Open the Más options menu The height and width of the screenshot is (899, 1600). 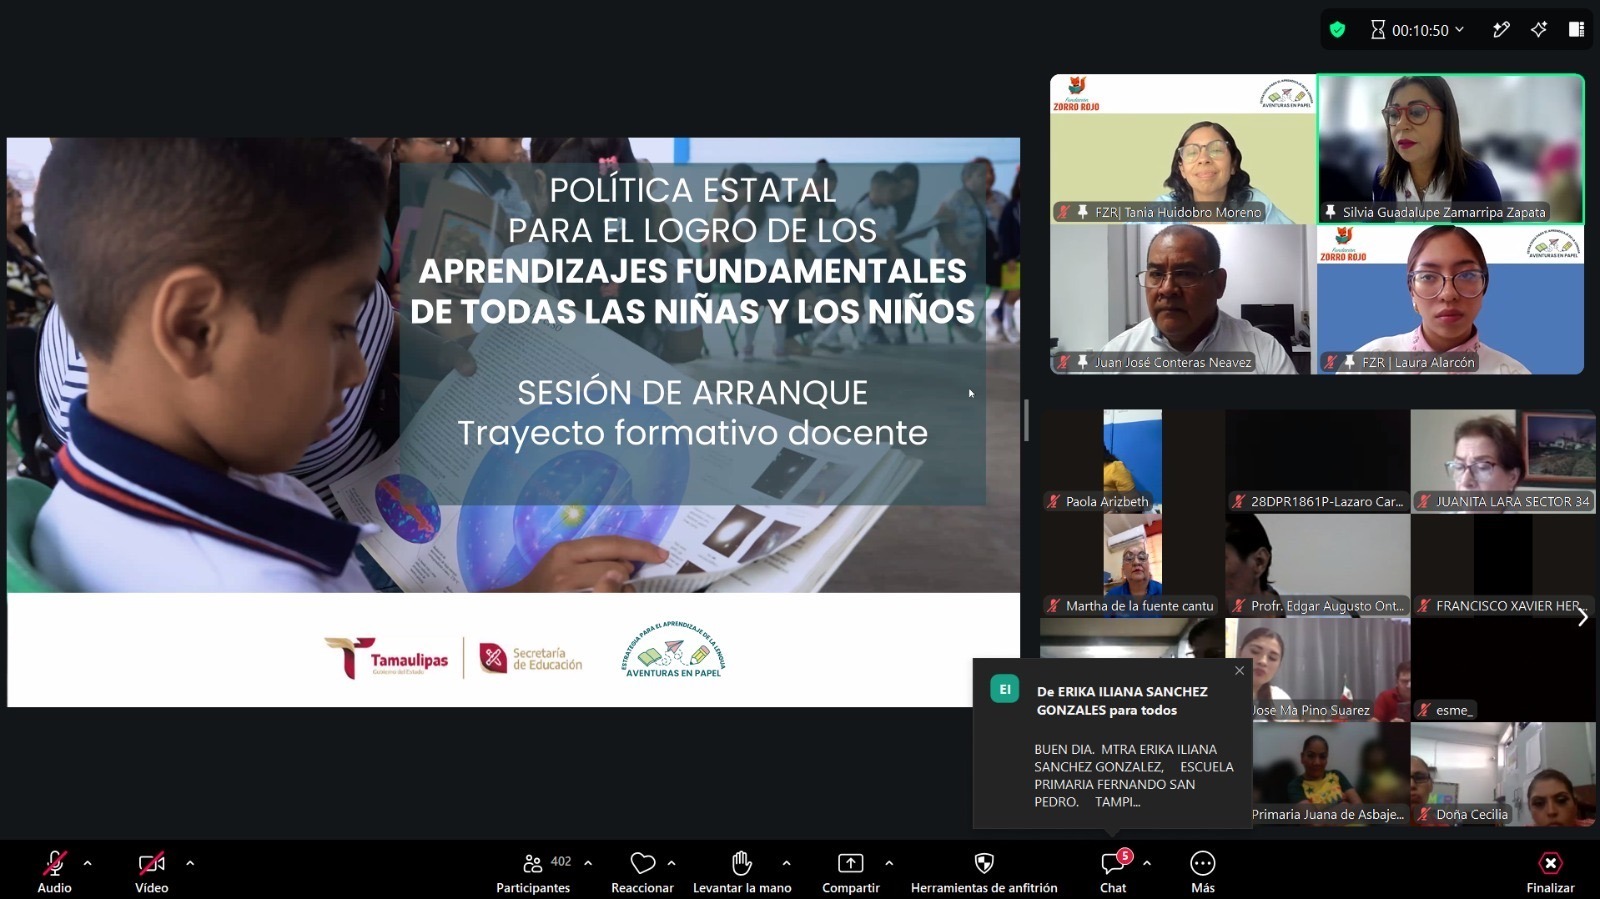1203,871
